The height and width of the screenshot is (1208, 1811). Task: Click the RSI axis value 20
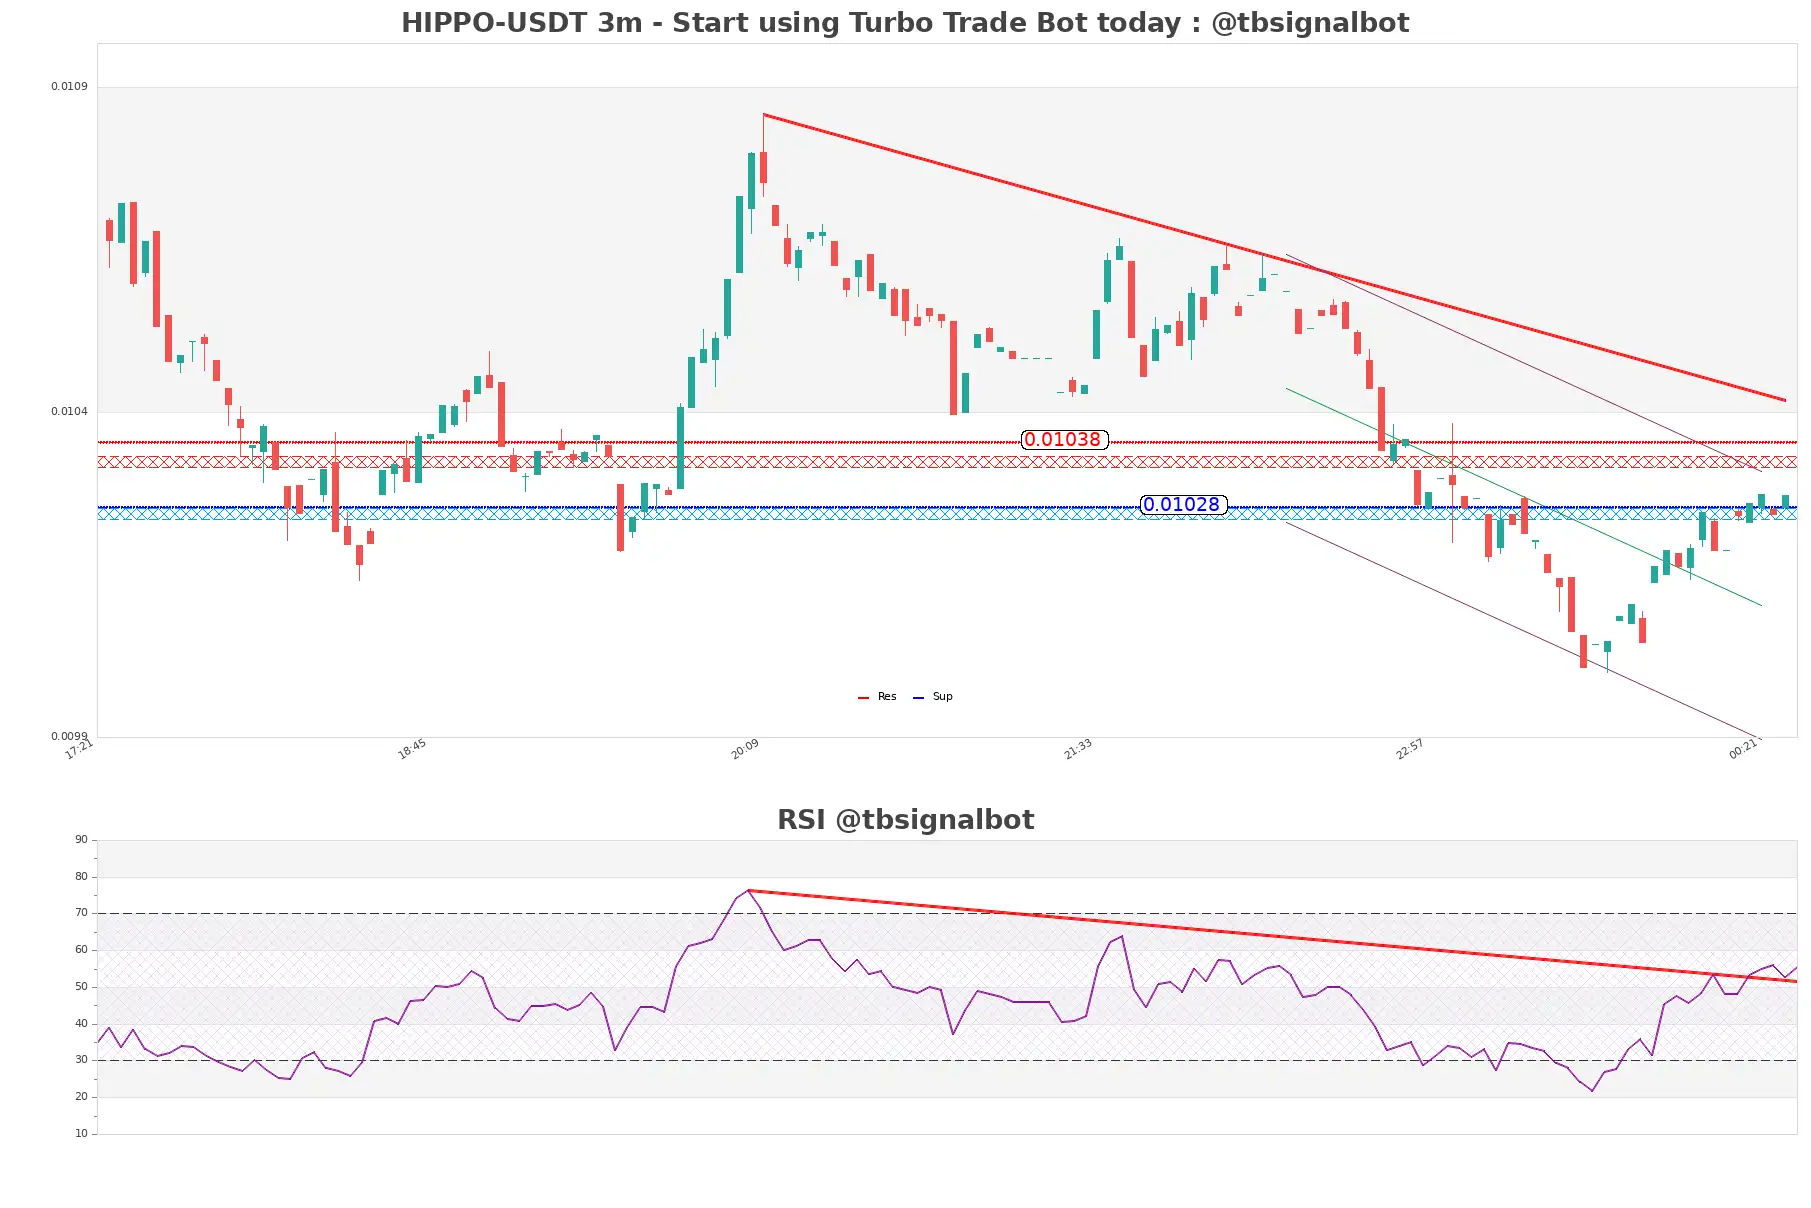pos(81,1097)
